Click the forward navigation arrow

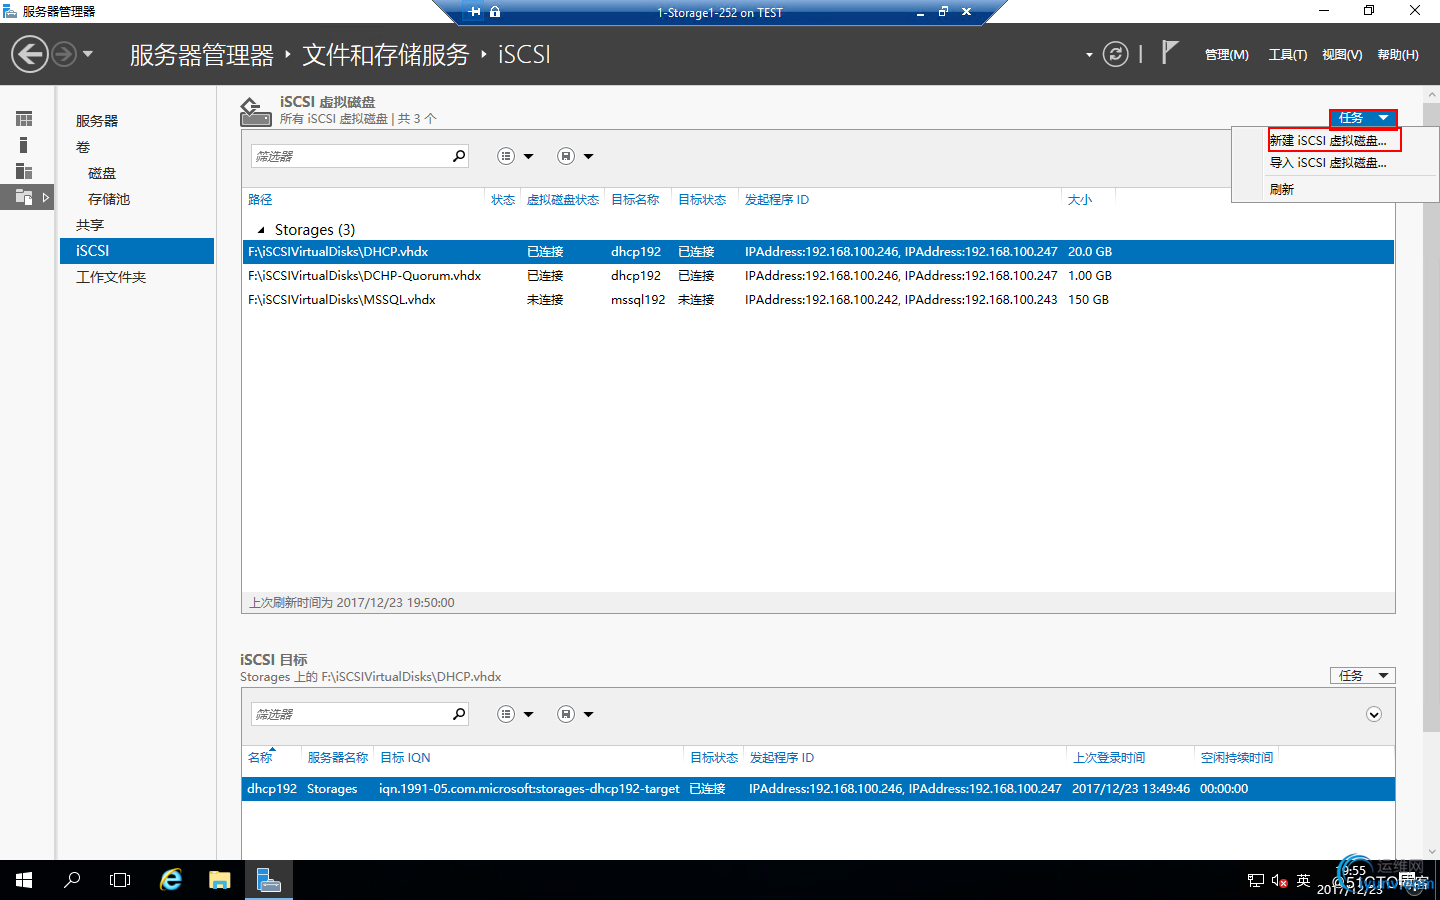pyautogui.click(x=64, y=54)
